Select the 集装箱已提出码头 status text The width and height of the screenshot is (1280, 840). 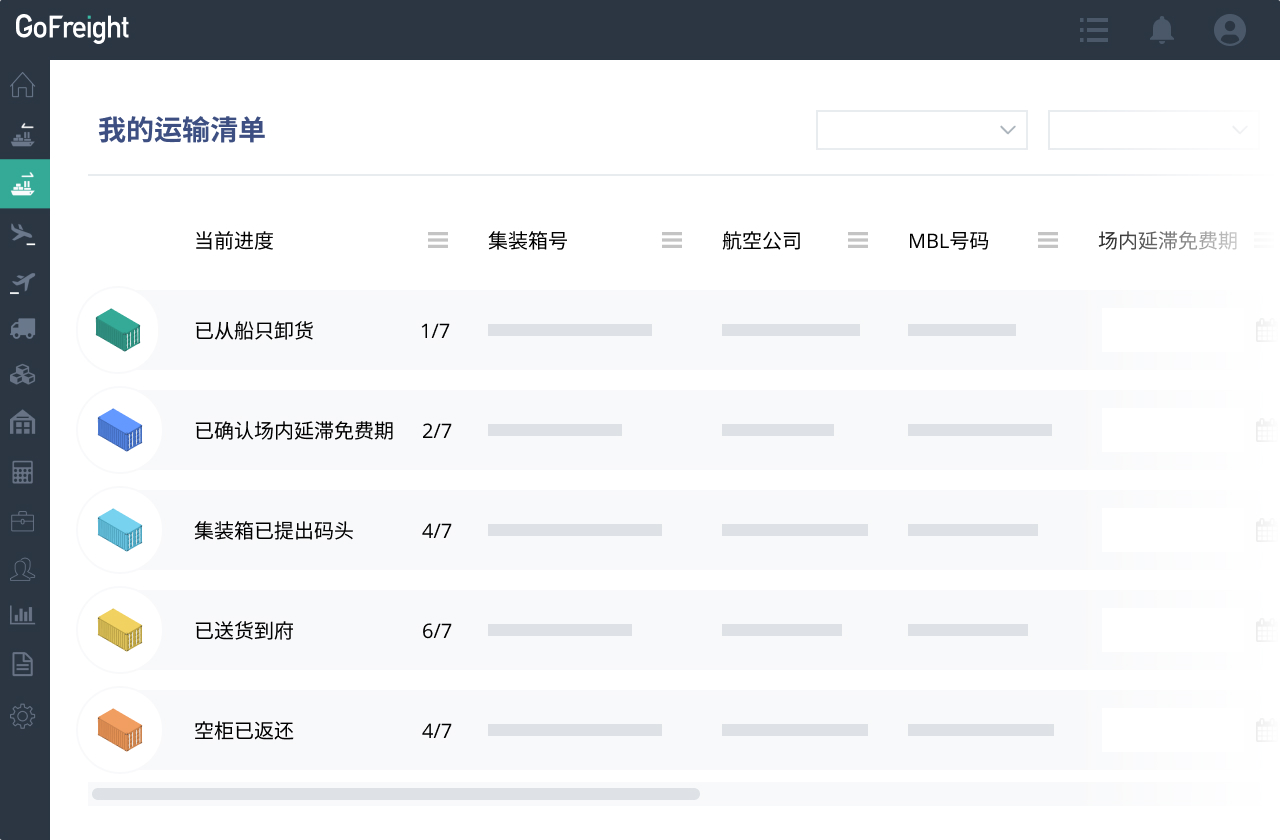tap(274, 531)
